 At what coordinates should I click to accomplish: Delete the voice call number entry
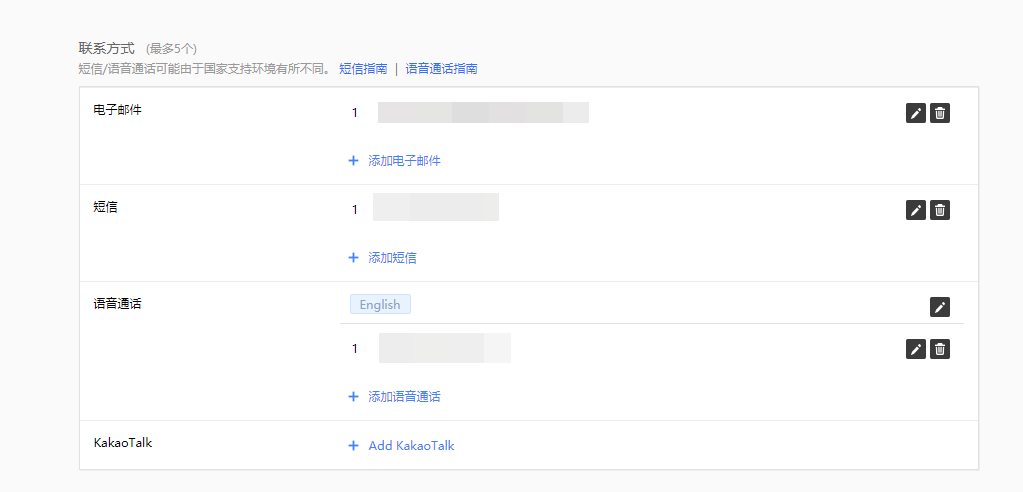pos(940,349)
